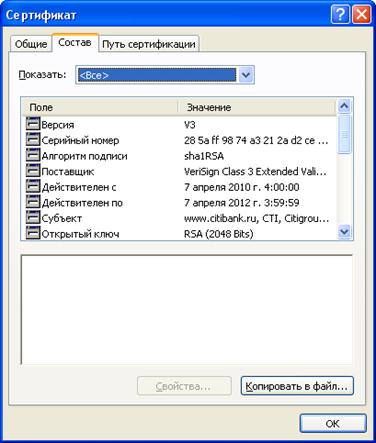The height and width of the screenshot is (443, 376).
Task: Click the www.citibank.ru subject value
Action: (x=256, y=219)
